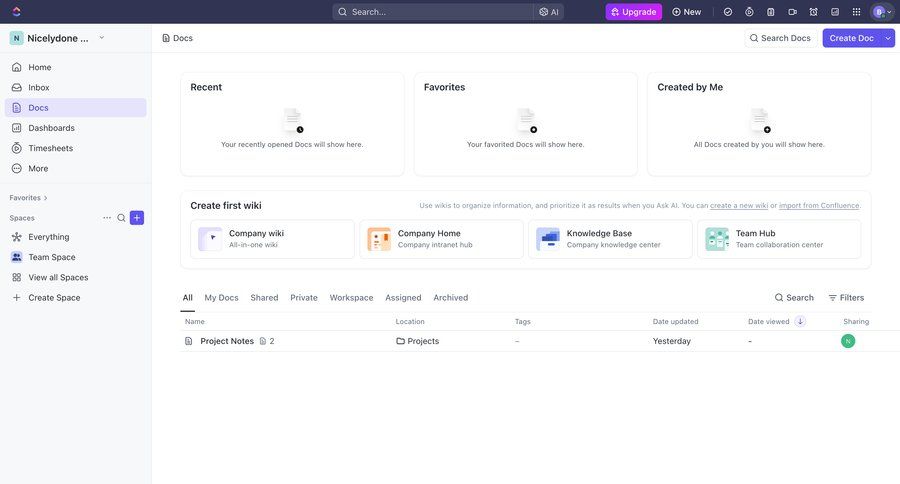Switch to the Private tab
The image size is (900, 484).
click(304, 297)
